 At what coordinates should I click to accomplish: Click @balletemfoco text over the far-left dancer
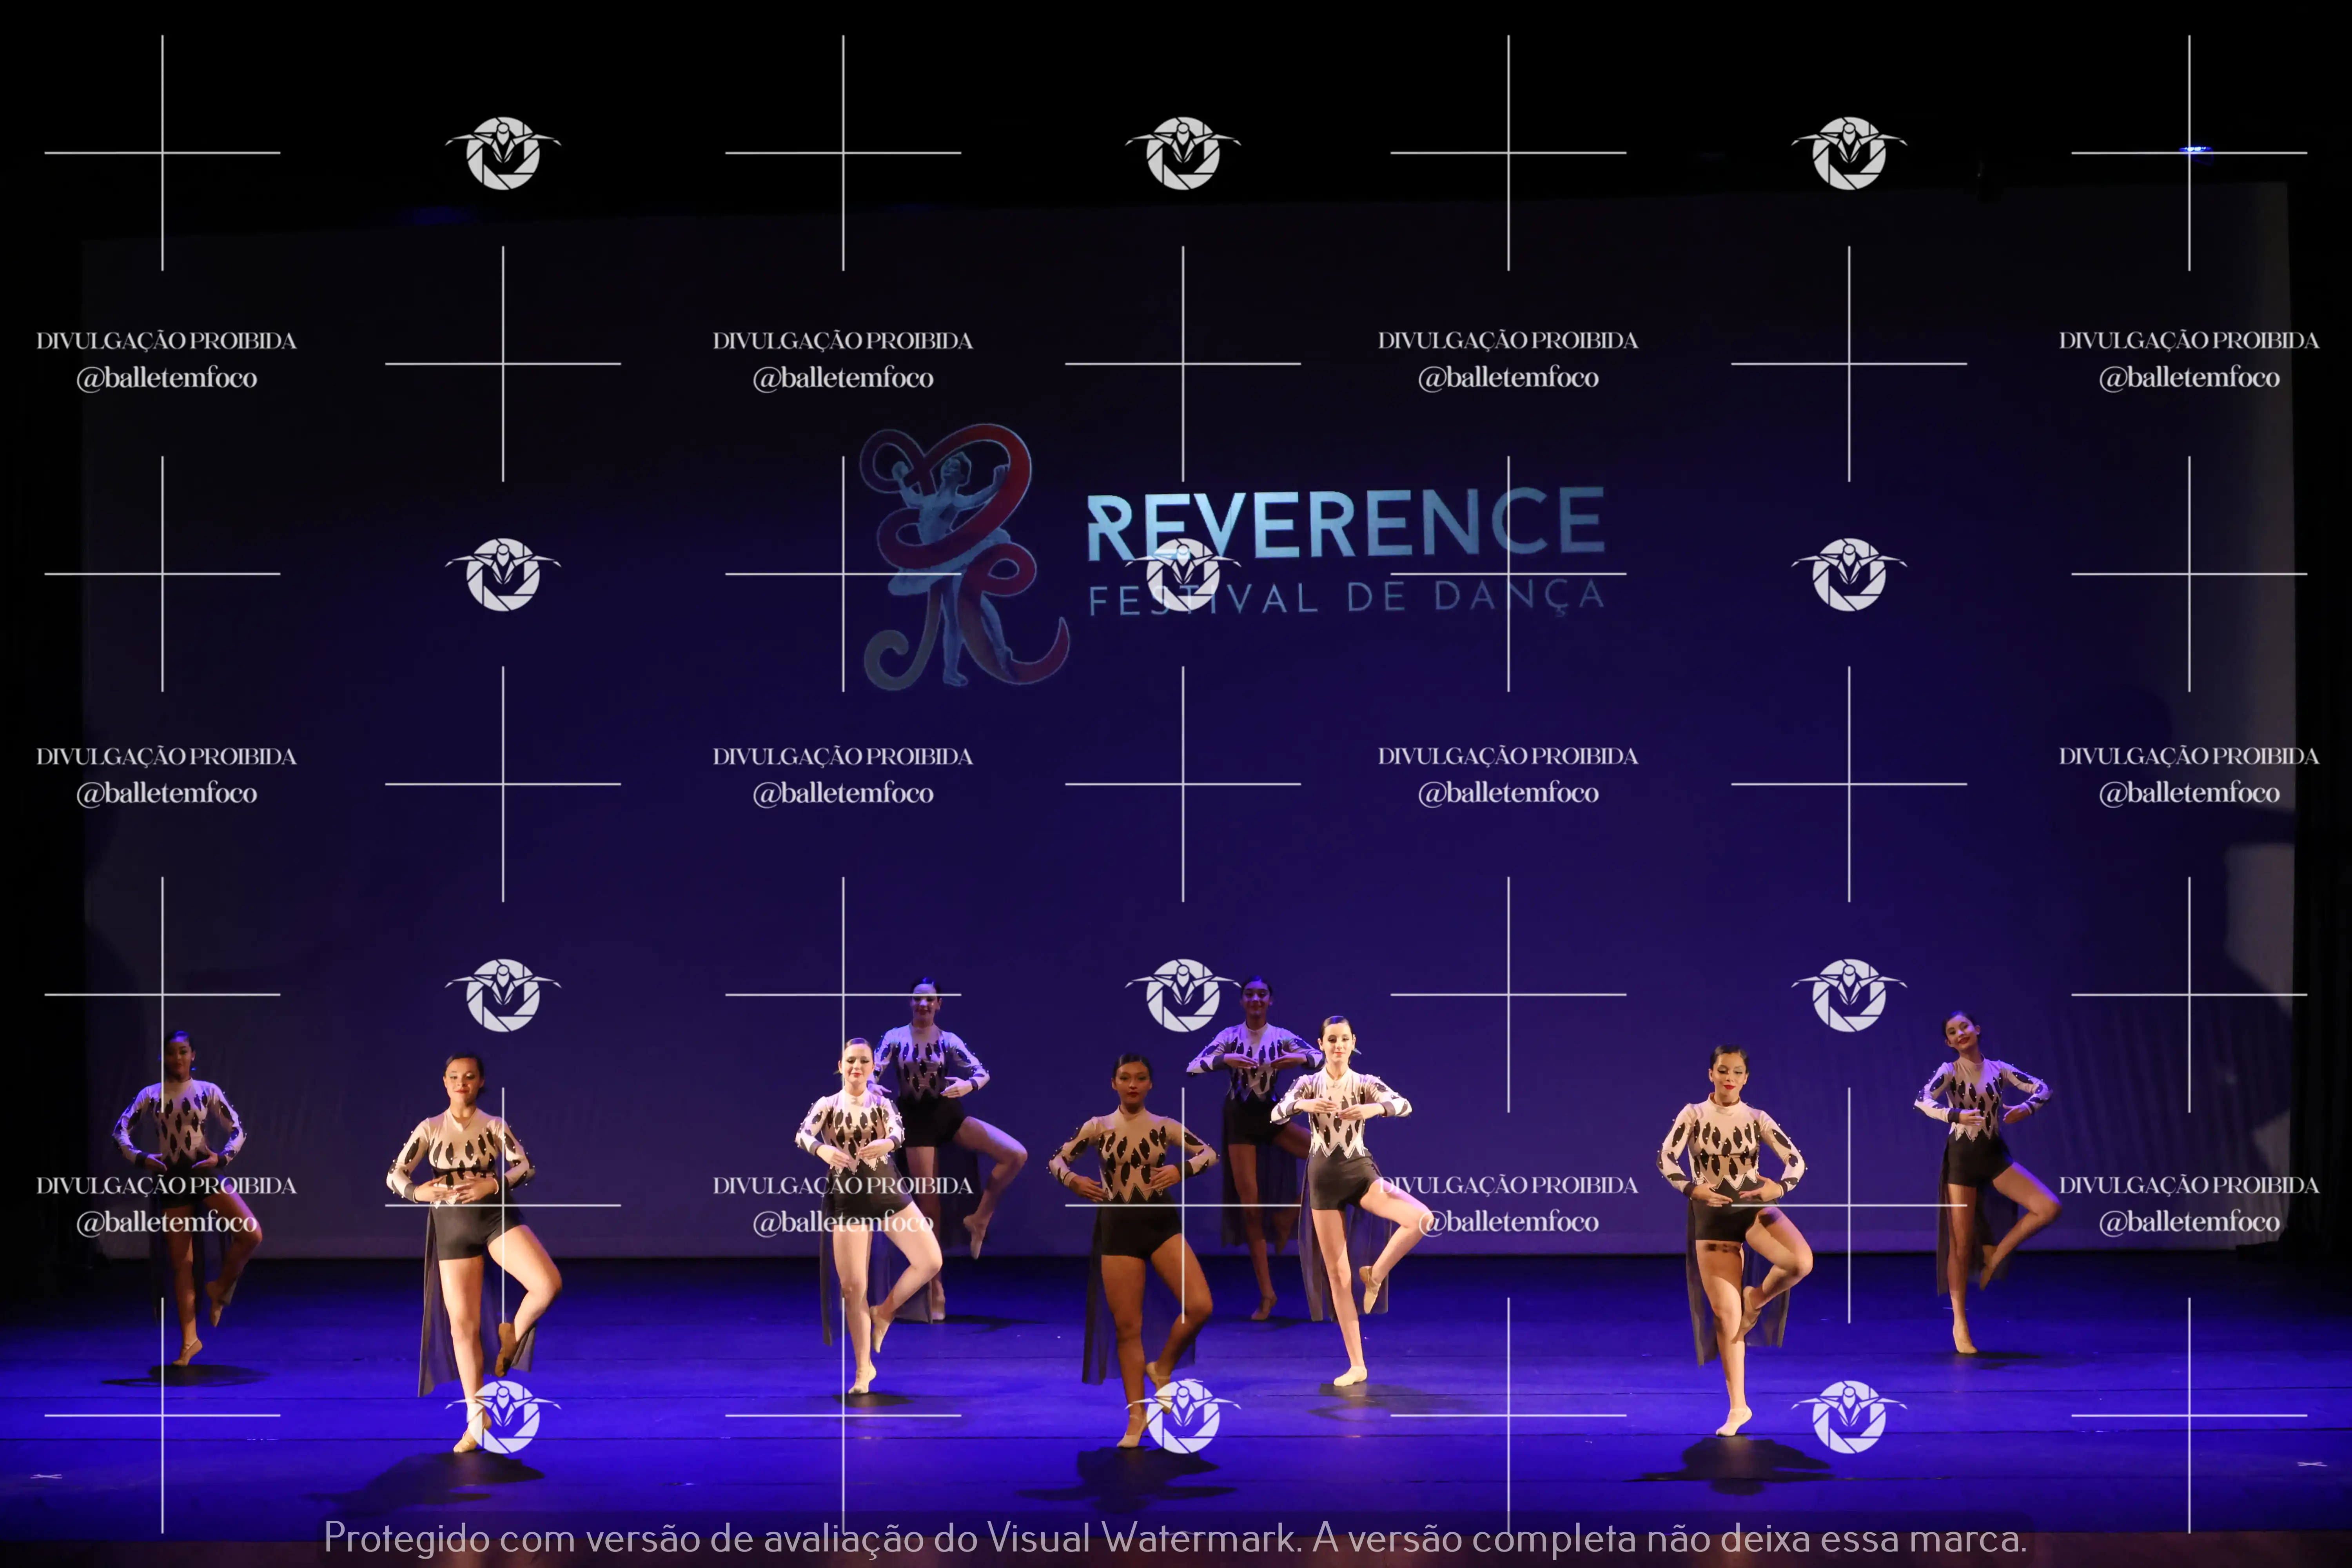(167, 1222)
